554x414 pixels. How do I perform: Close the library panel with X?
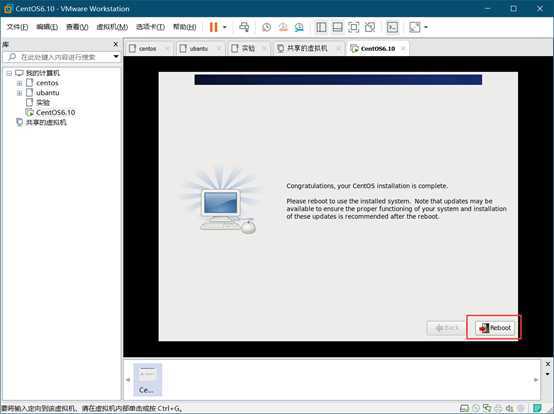point(116,44)
